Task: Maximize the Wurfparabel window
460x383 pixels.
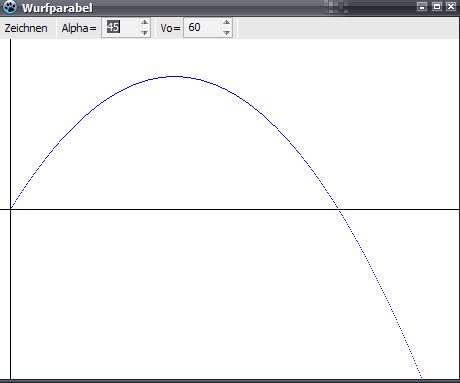Action: click(x=437, y=6)
